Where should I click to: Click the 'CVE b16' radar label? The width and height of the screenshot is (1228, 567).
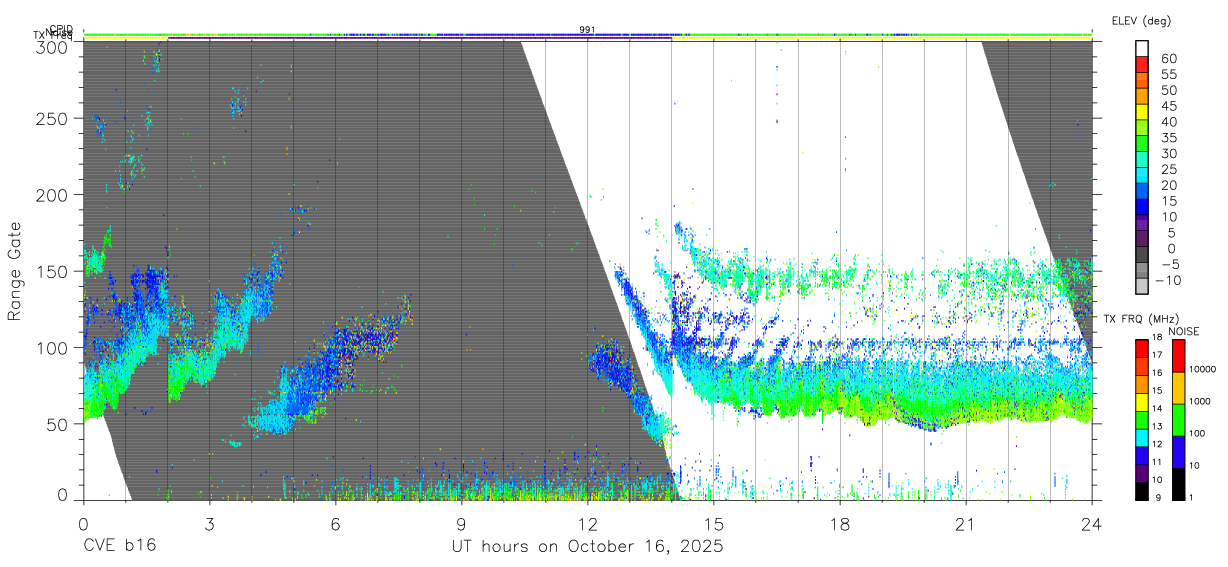(119, 547)
